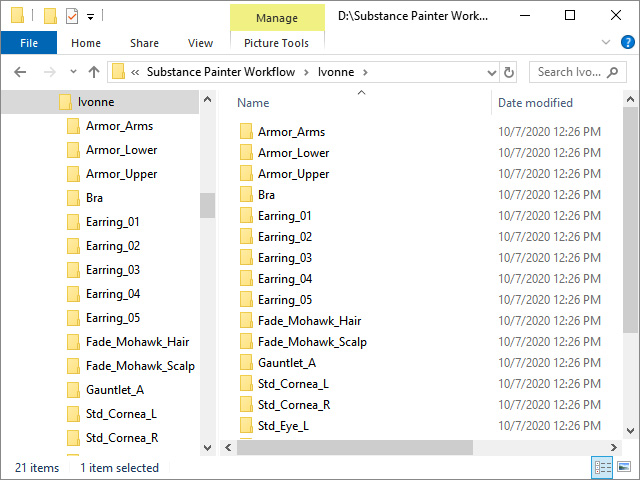Open the recent locations dropdown arrow

point(73,72)
